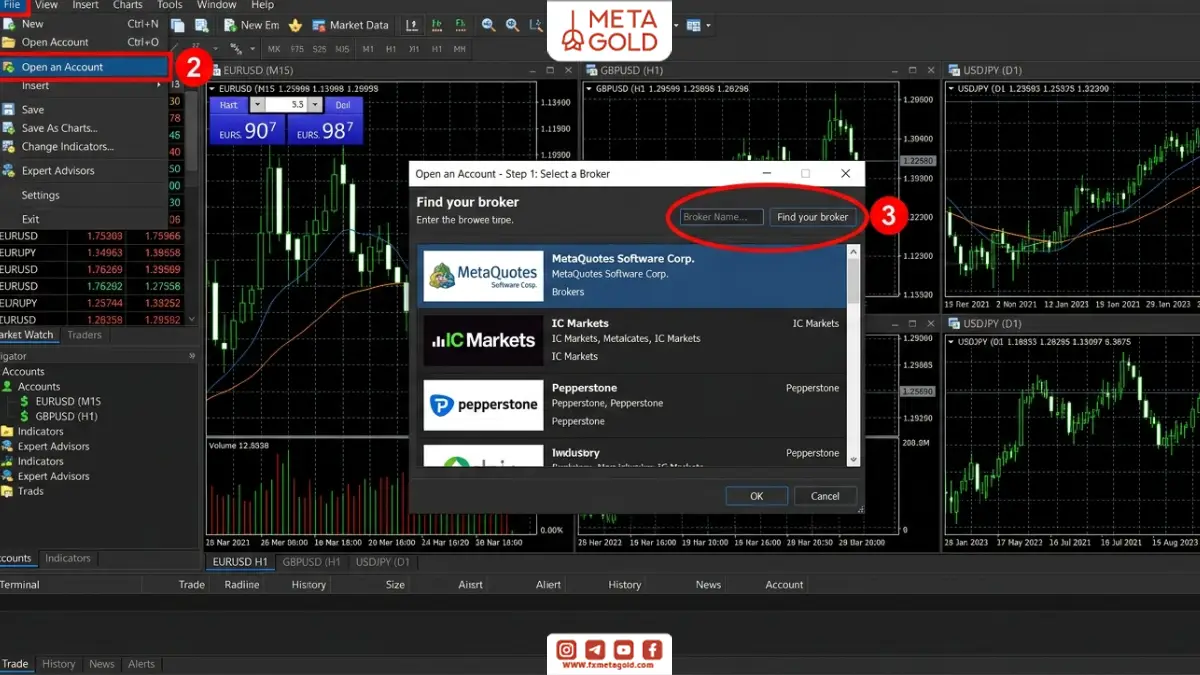Open the lot size dropdown on EURUSD chart

point(315,105)
